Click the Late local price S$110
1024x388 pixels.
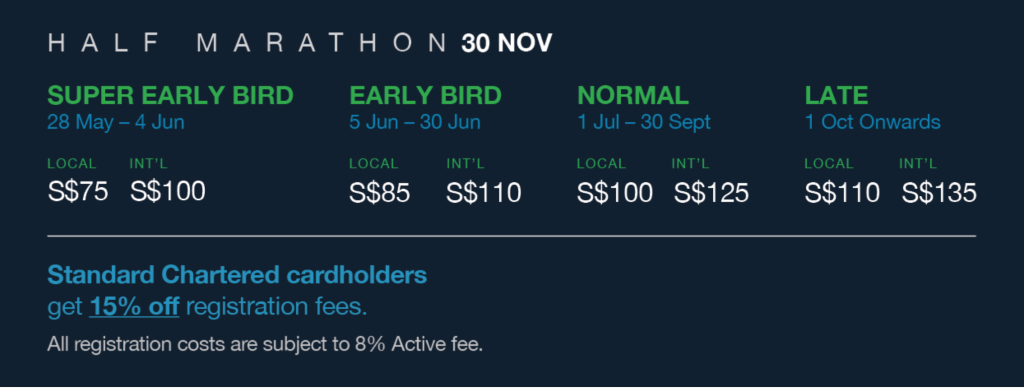842,193
